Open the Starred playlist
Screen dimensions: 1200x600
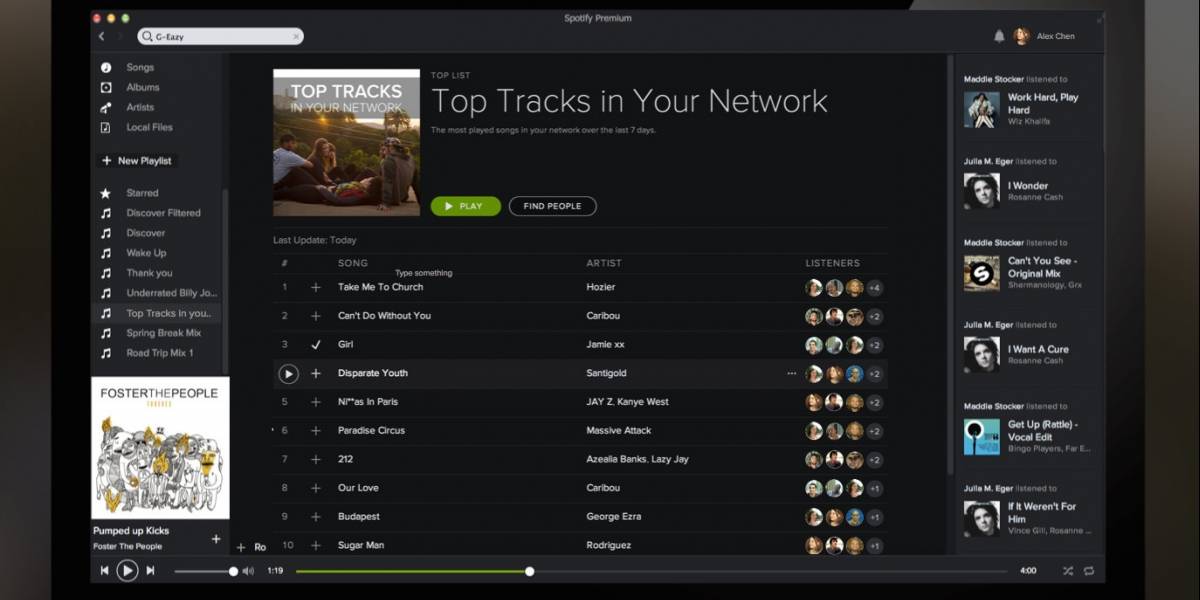(142, 193)
